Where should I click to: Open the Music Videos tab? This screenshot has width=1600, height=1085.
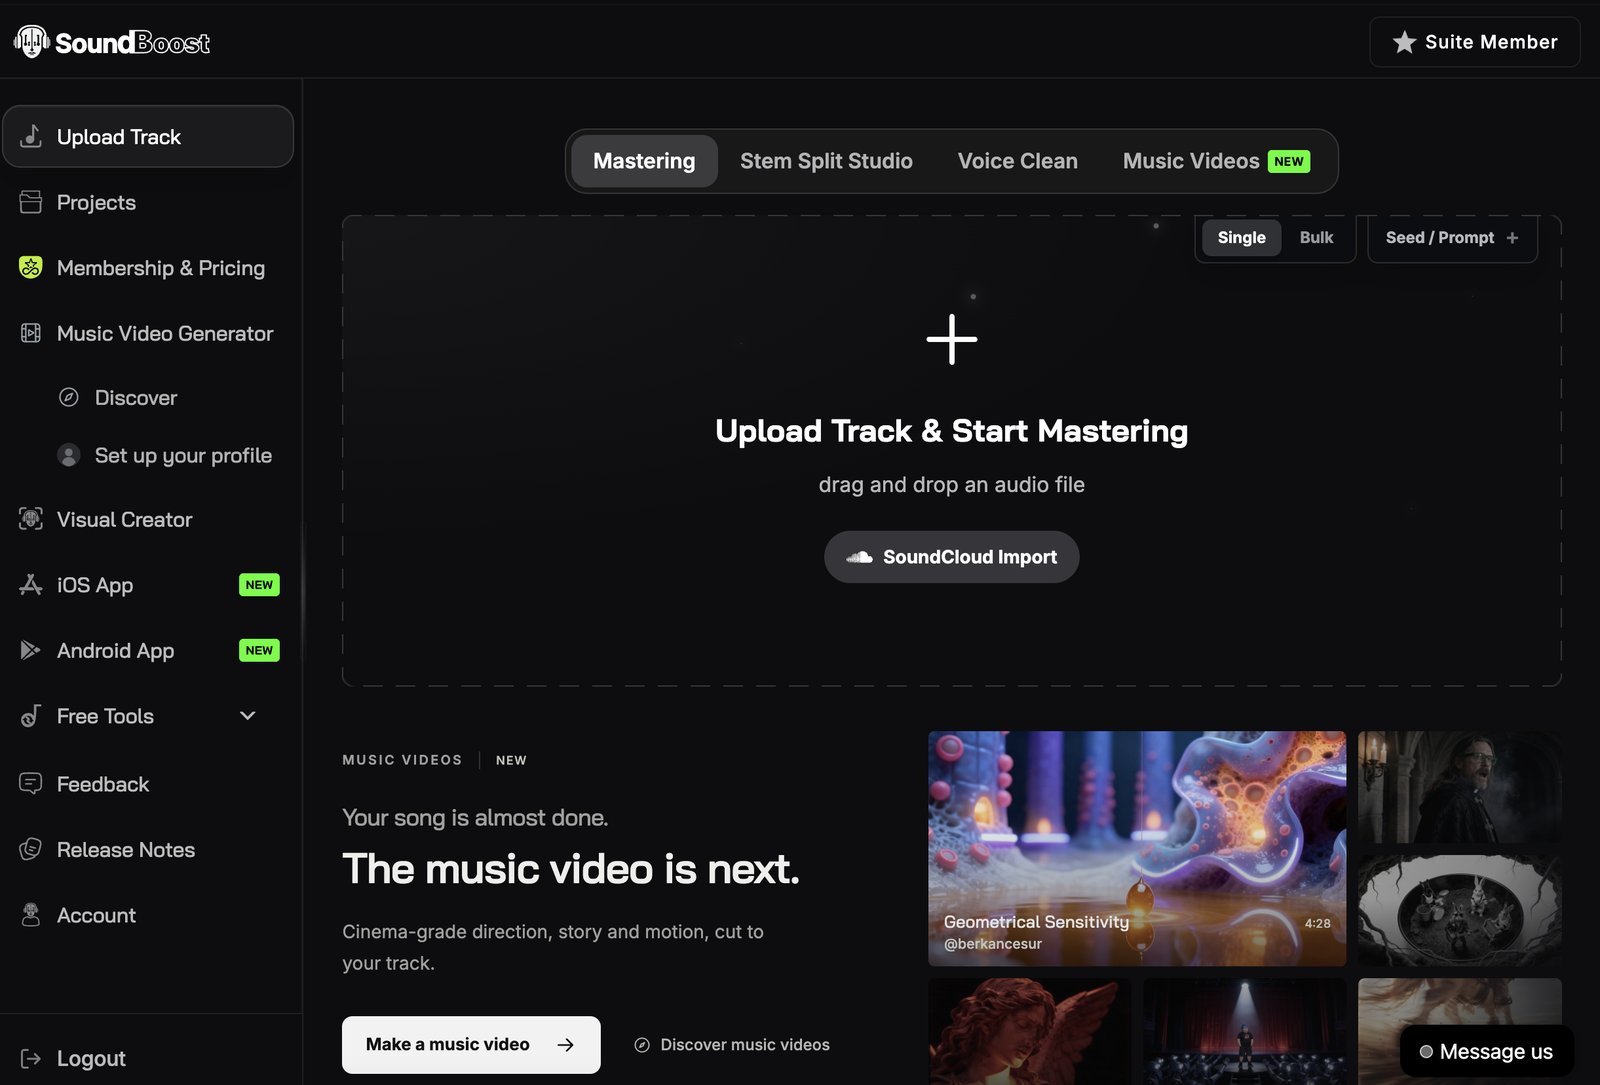point(1216,161)
